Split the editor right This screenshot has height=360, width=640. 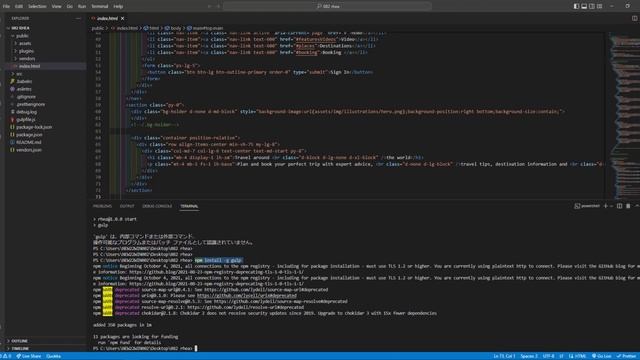(x=634, y=18)
